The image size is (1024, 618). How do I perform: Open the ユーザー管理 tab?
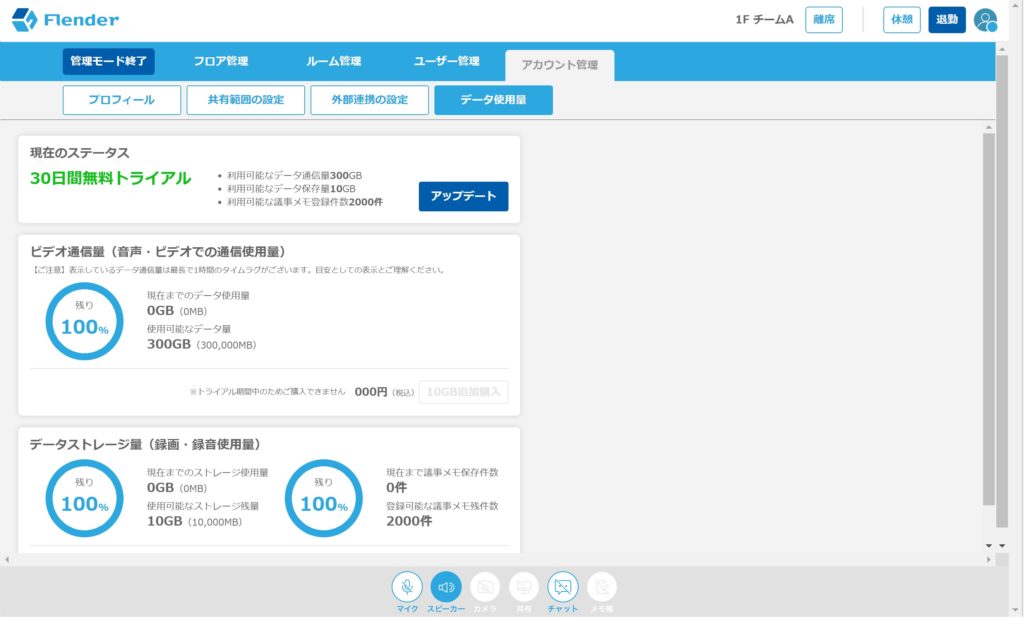click(x=447, y=62)
